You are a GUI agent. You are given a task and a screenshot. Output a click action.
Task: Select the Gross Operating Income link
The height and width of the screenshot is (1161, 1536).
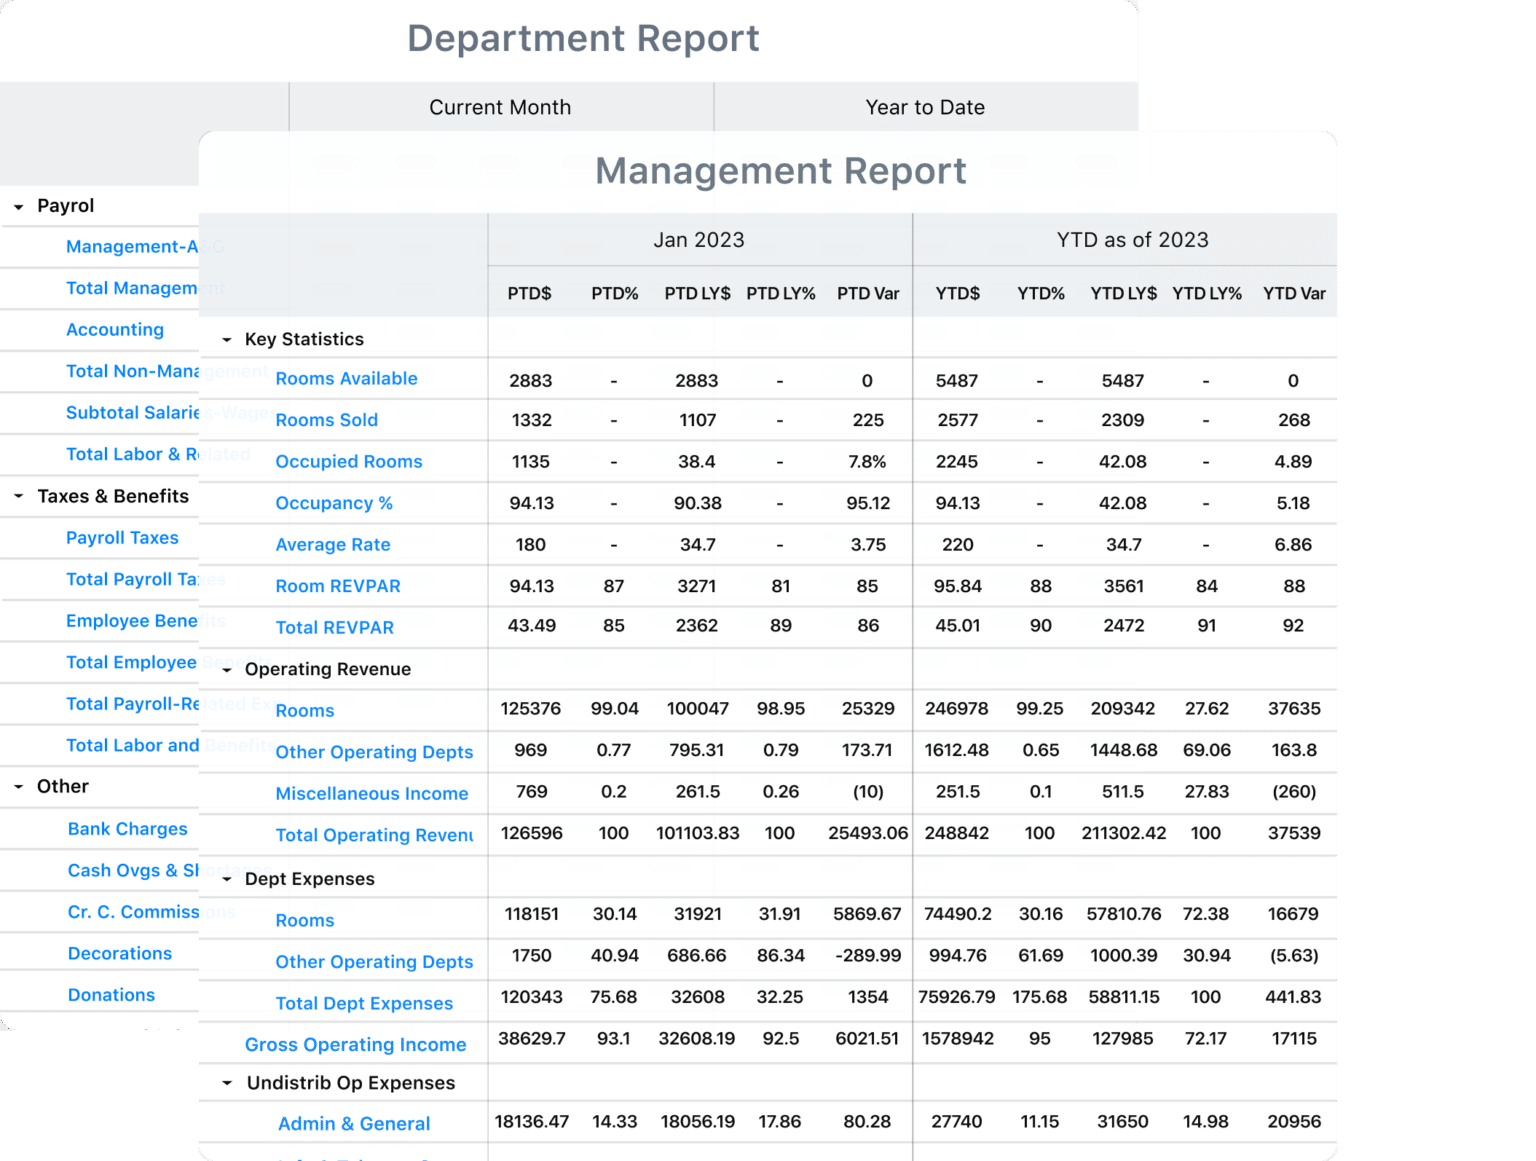click(356, 1044)
